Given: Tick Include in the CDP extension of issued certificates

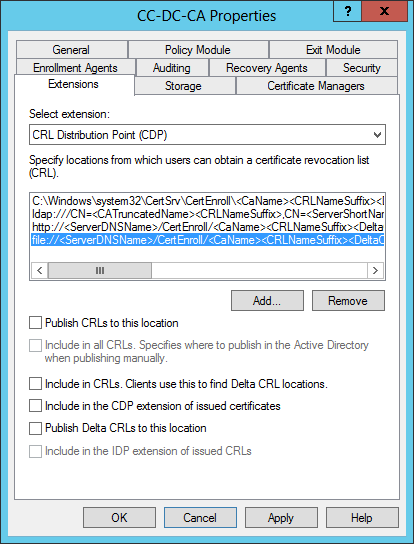Looking at the screenshot, I should [x=35, y=406].
